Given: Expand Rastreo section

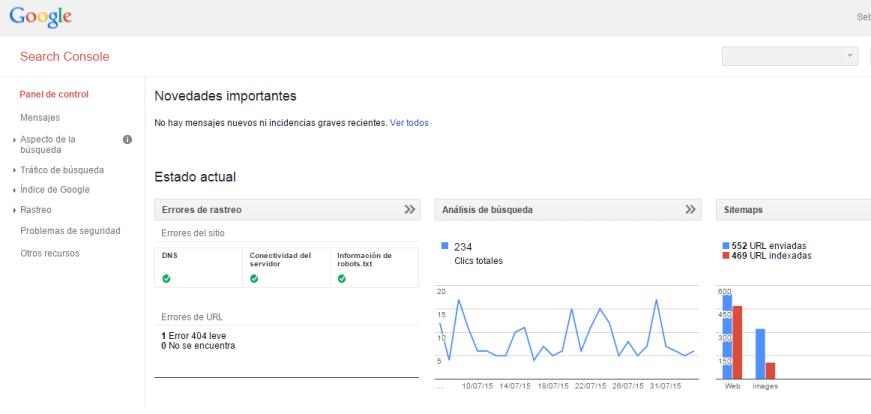Looking at the screenshot, I should 36,210.
